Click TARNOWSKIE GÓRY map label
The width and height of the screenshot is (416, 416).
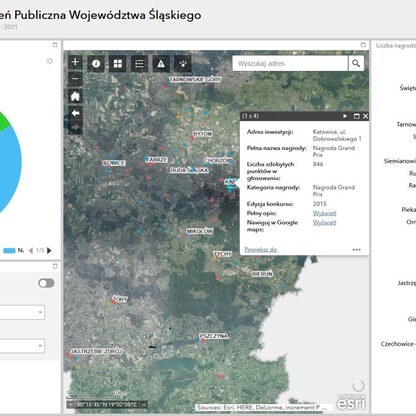195,79
